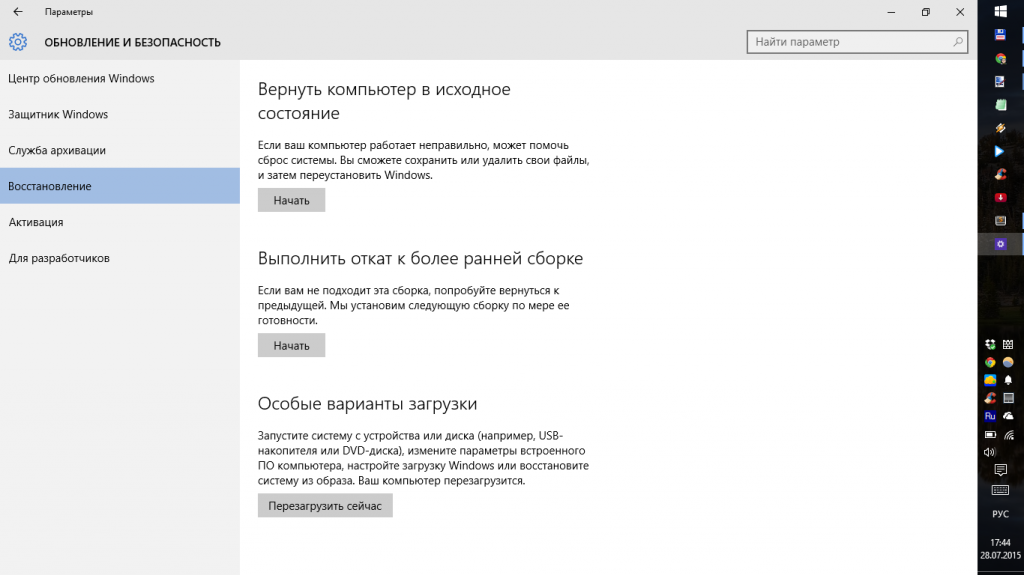Go to Служба архивации section
Screen dimensions: 1024x575
[x=120, y=150]
